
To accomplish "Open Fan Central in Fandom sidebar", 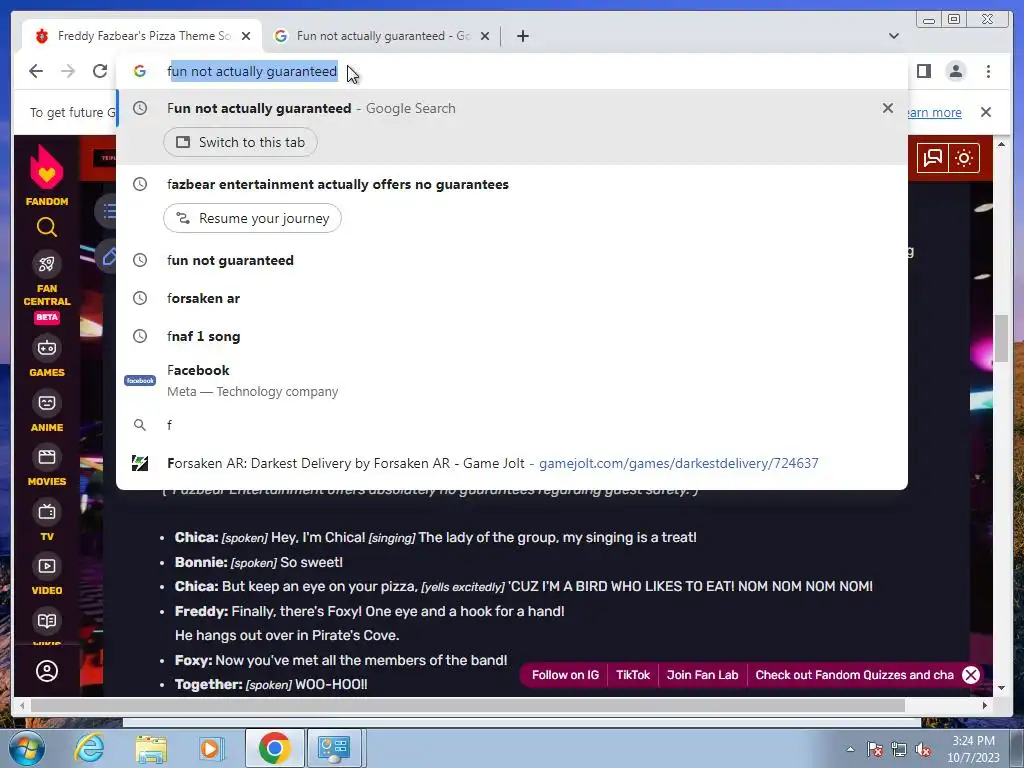I will [46, 286].
